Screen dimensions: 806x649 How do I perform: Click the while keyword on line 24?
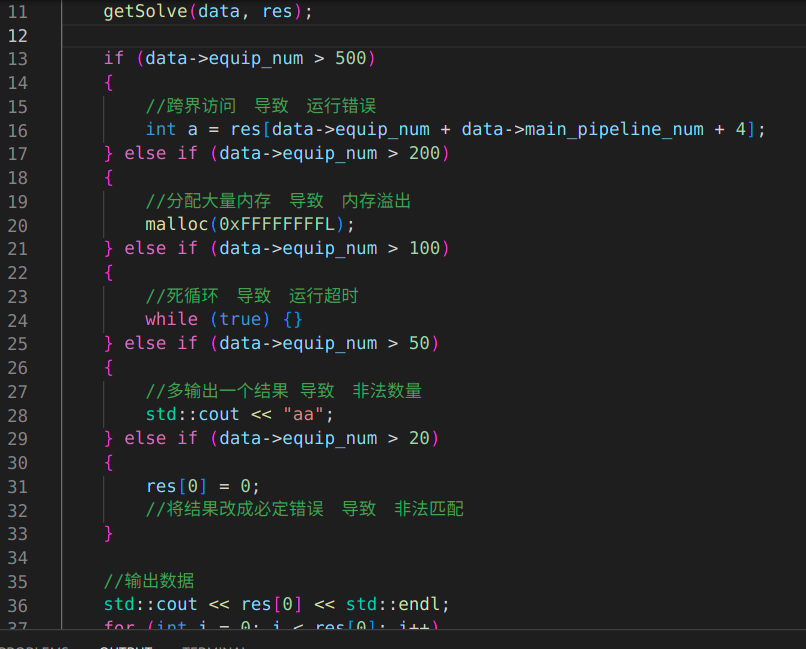tap(171, 319)
